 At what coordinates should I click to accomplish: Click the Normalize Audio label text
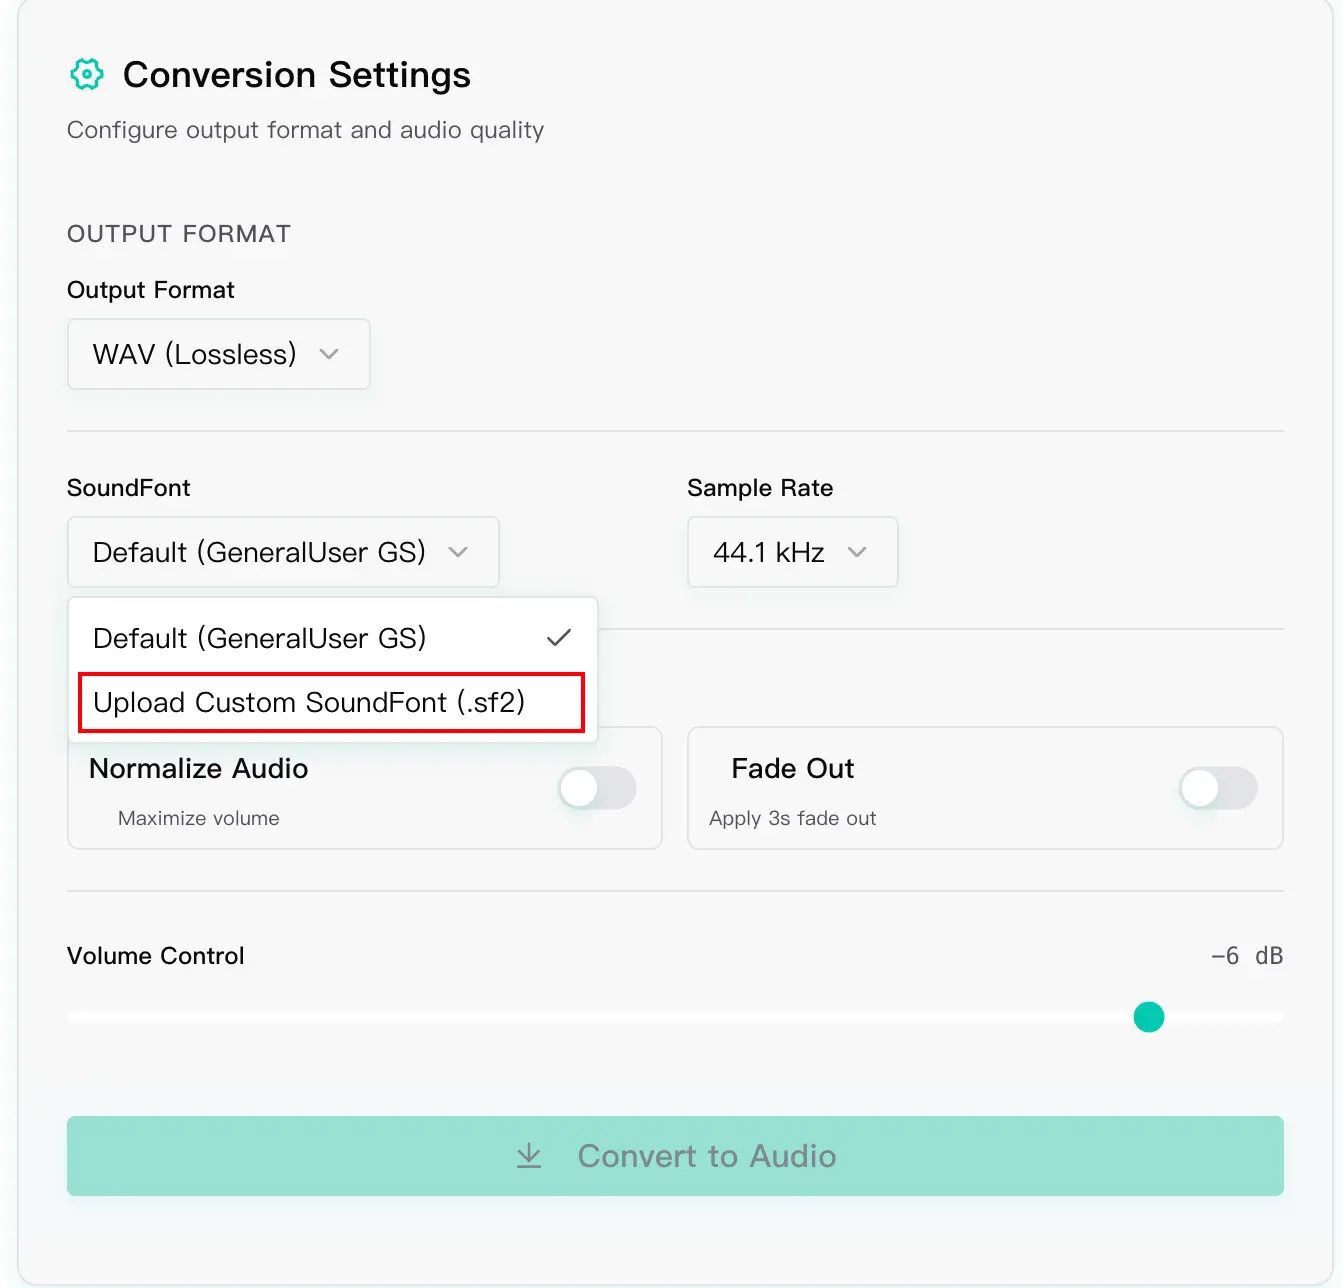click(199, 768)
